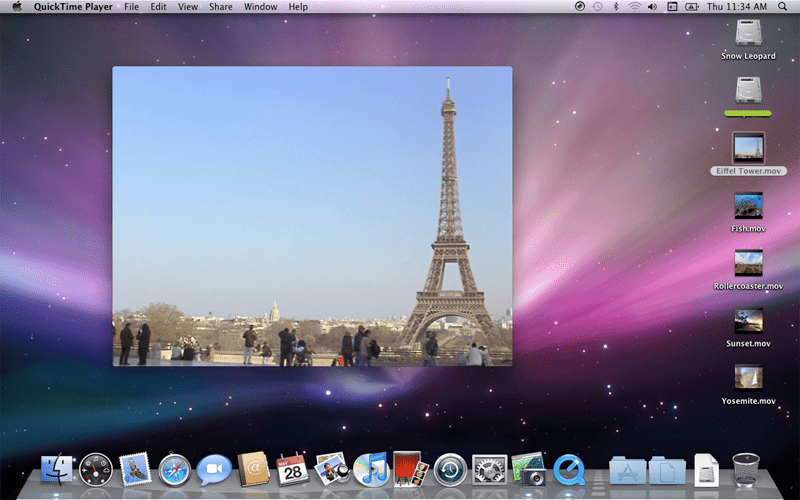
Task: Open the Share menu
Action: 220,7
